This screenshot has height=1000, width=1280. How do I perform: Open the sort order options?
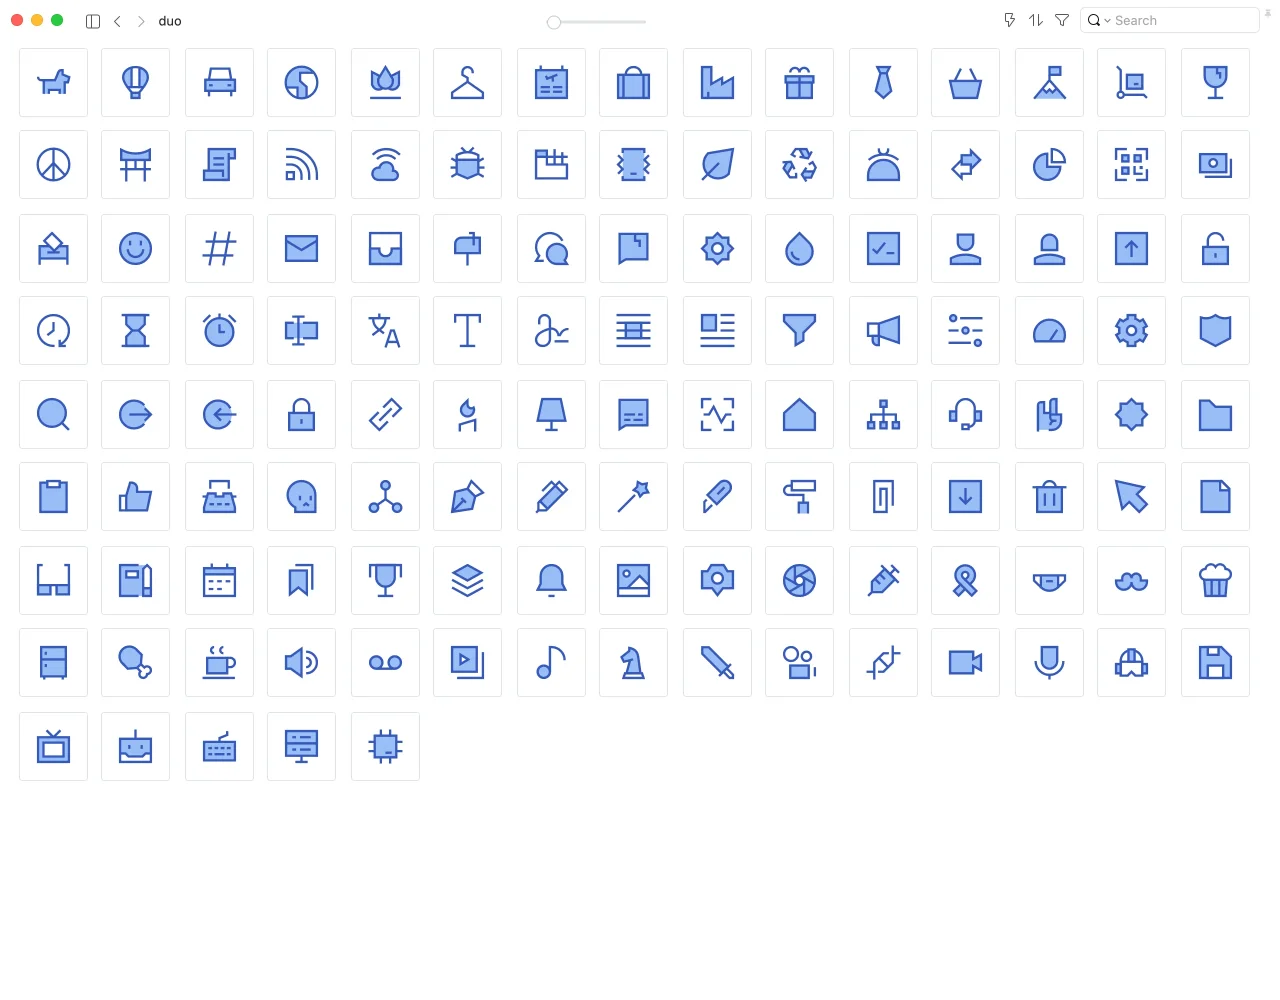1036,21
